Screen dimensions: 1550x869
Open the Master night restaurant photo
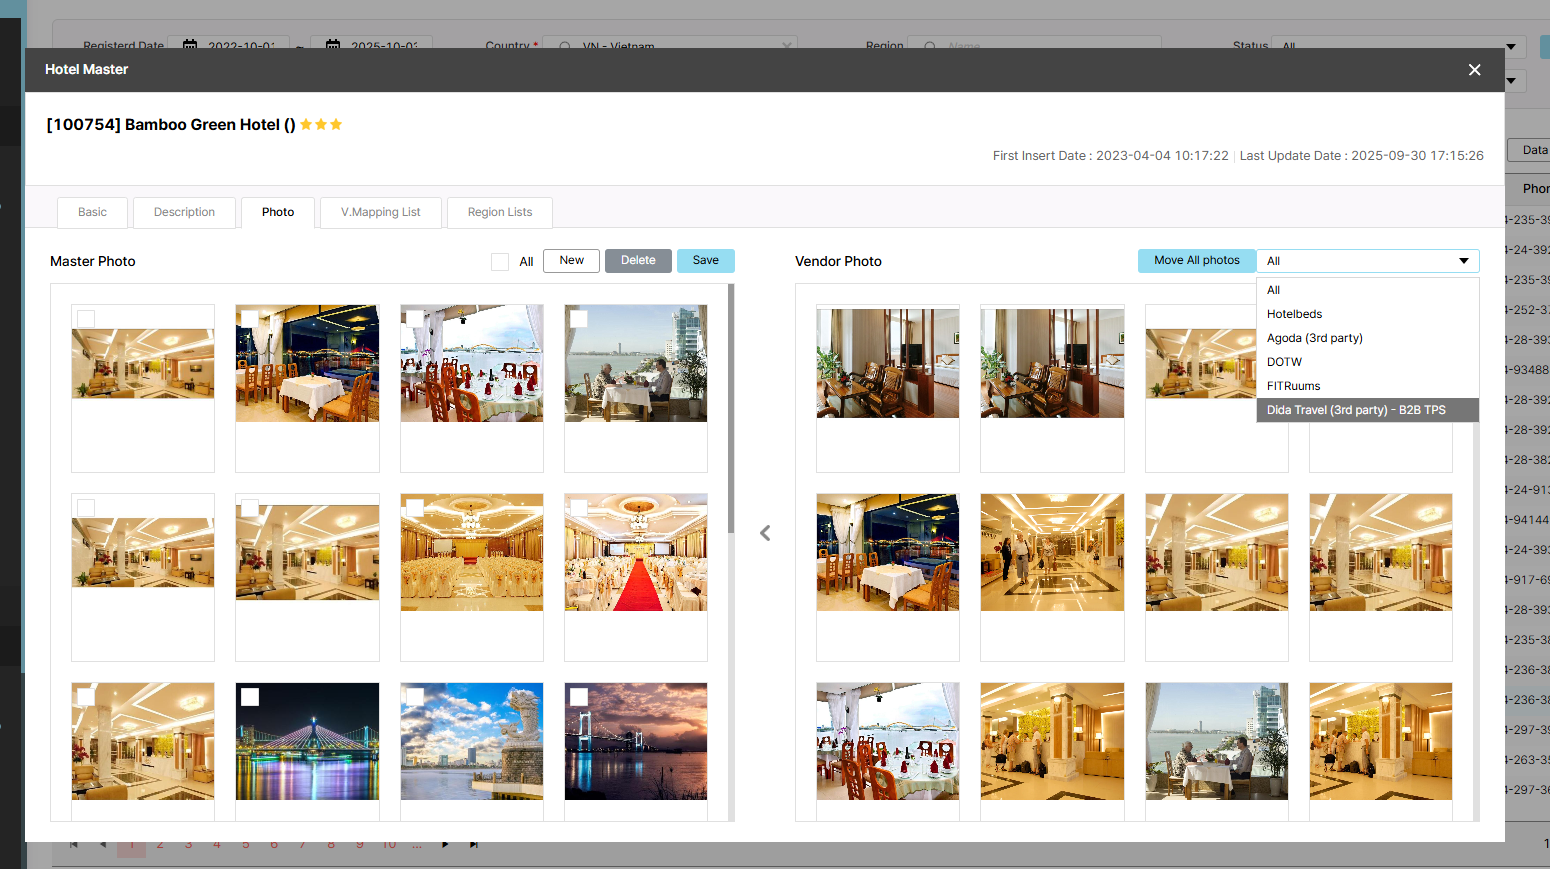tap(307, 364)
